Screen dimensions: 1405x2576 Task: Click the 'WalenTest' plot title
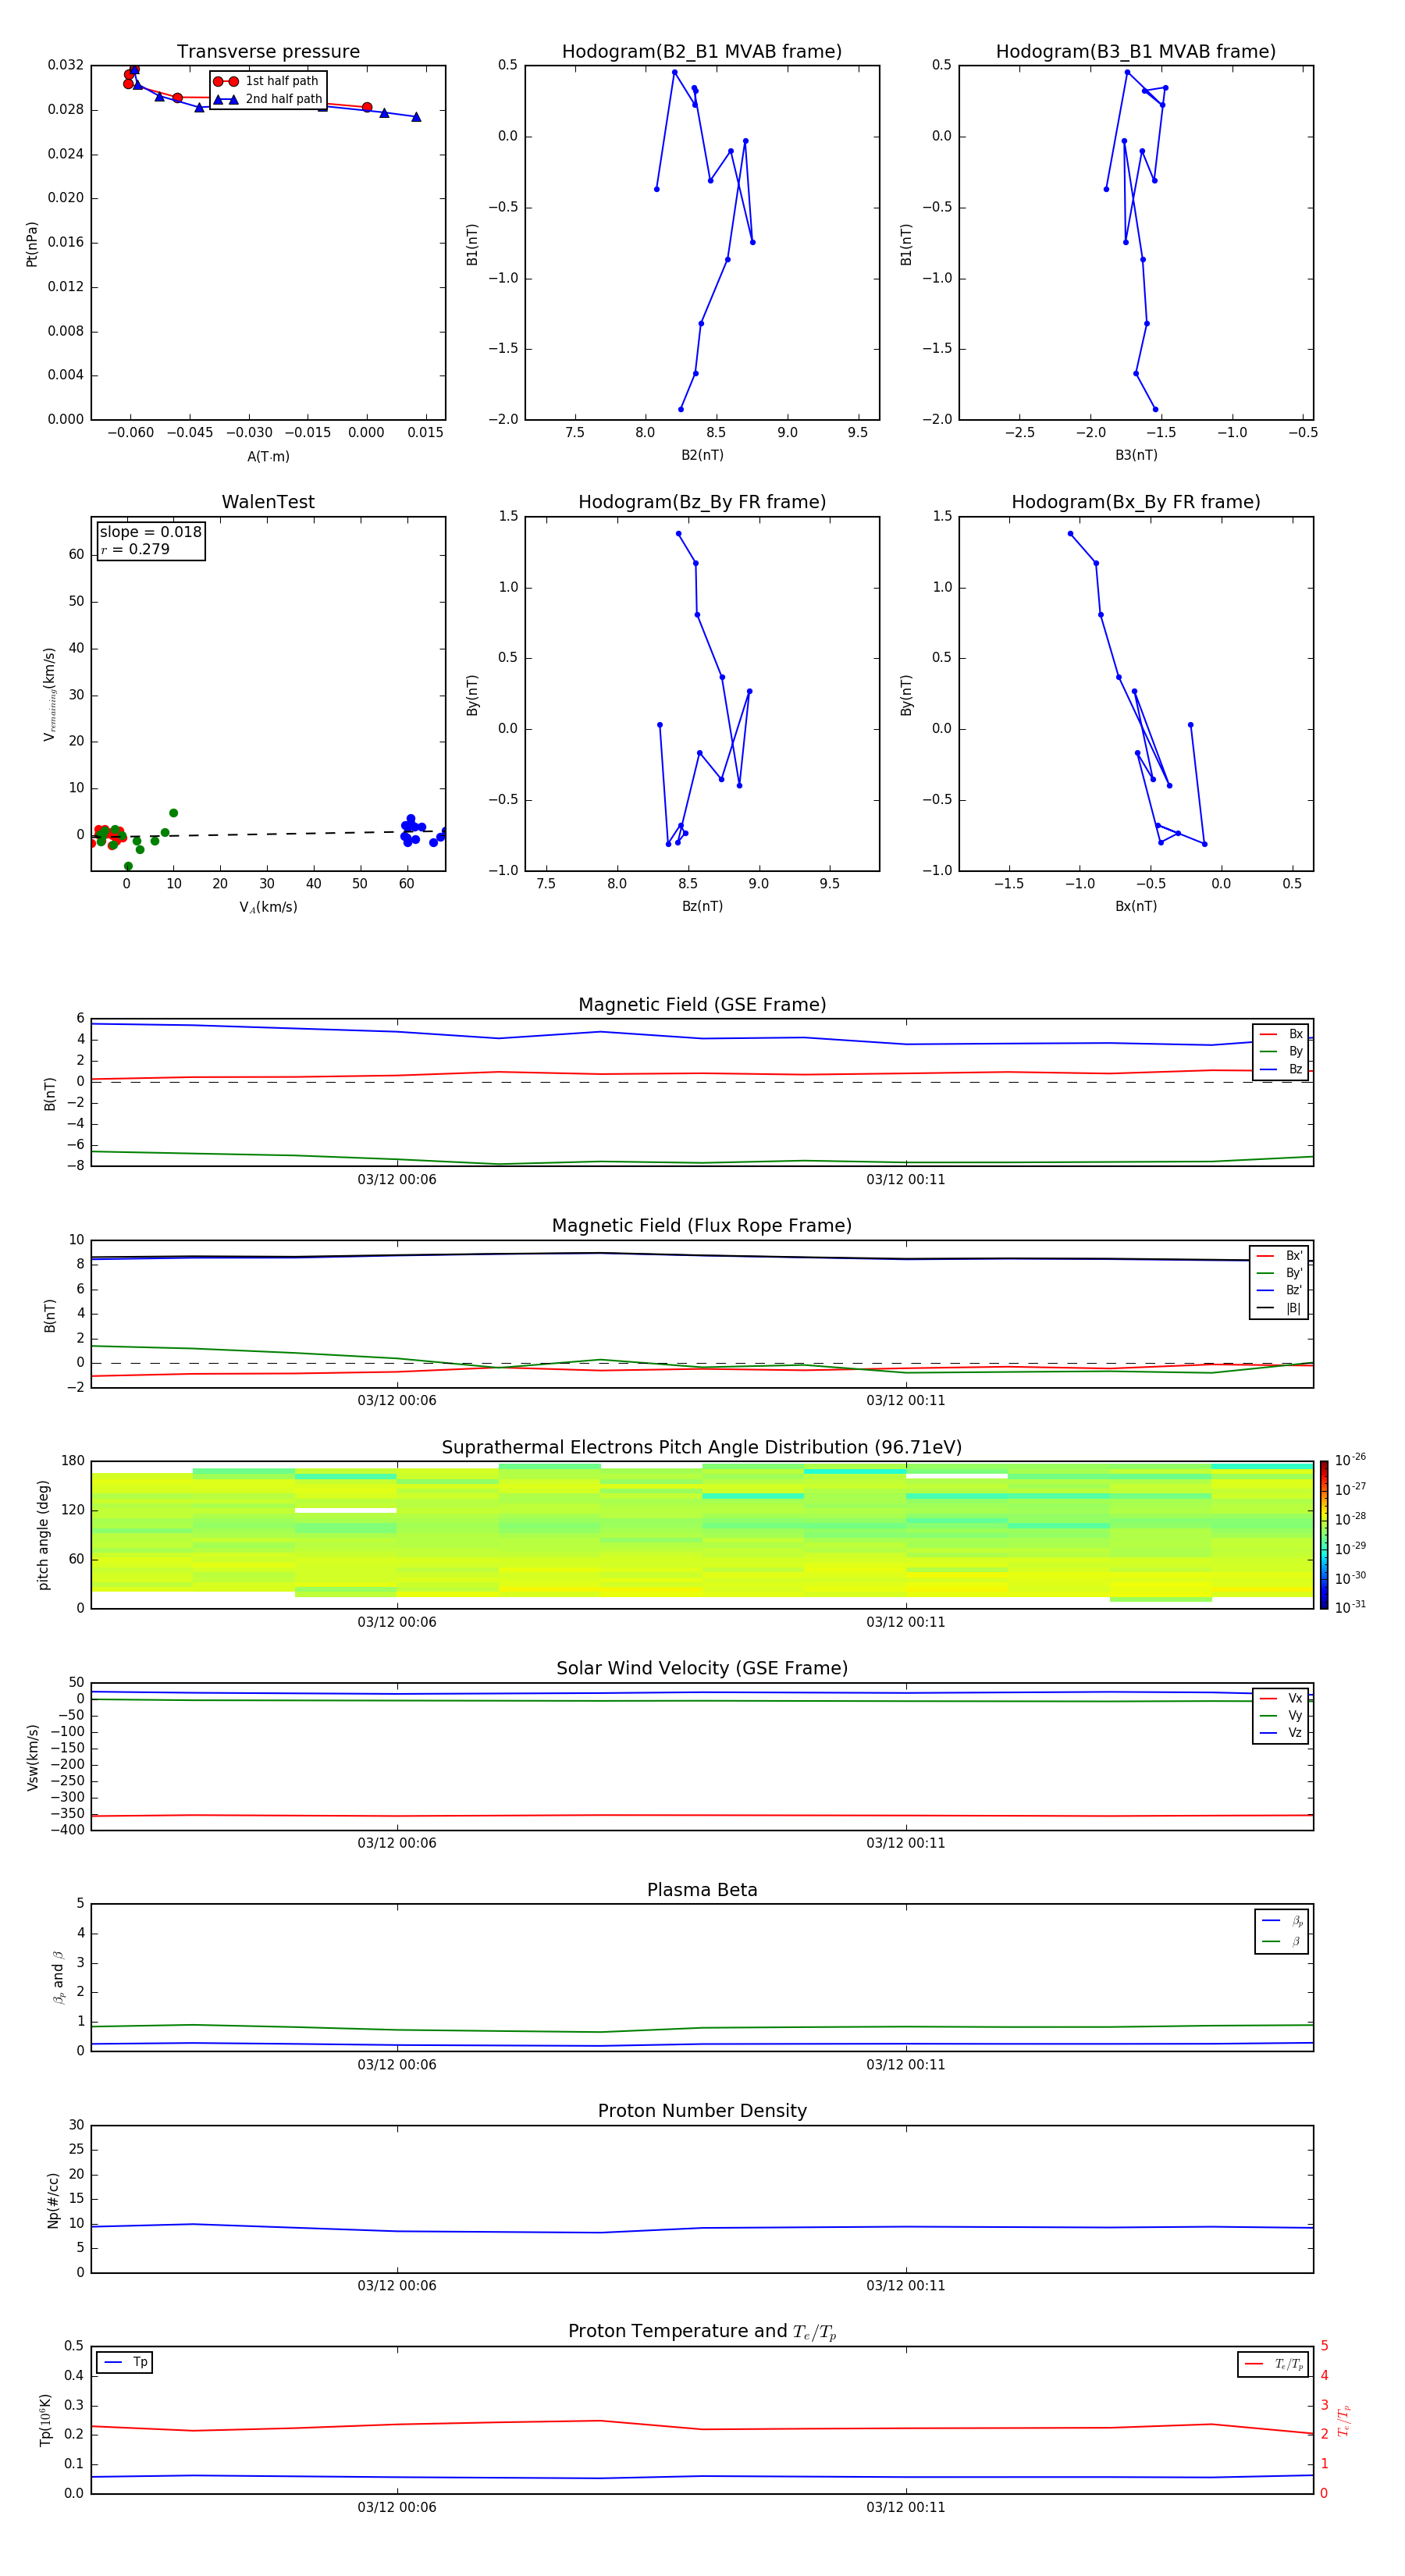coord(268,502)
